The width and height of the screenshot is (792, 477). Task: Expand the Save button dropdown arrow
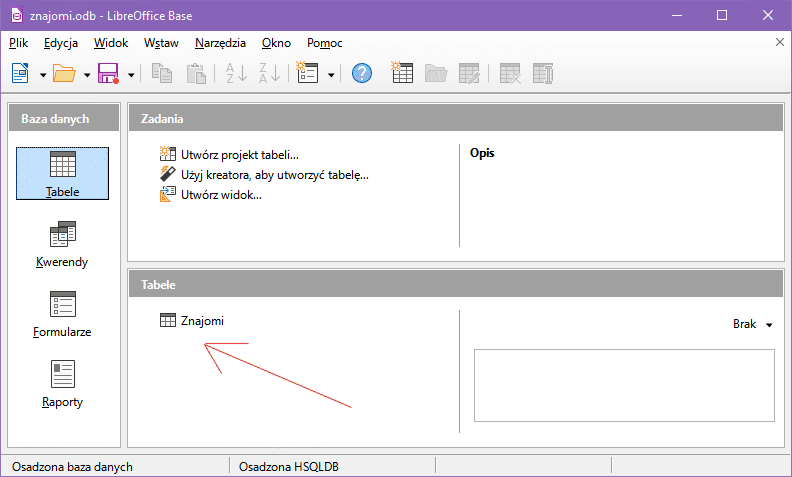tap(130, 74)
